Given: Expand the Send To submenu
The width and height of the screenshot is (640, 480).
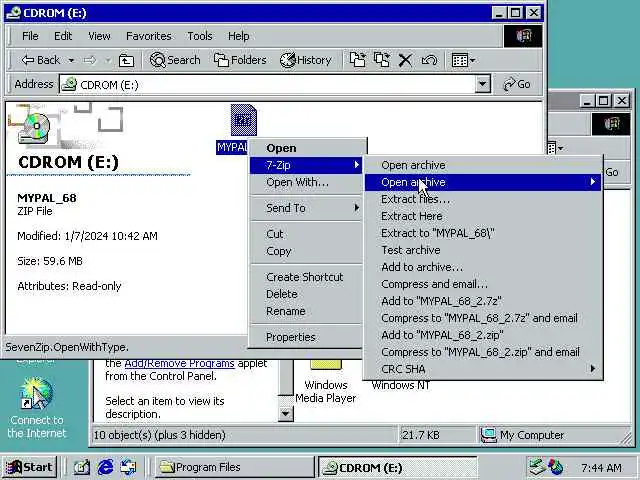Looking at the screenshot, I should click(x=306, y=208).
